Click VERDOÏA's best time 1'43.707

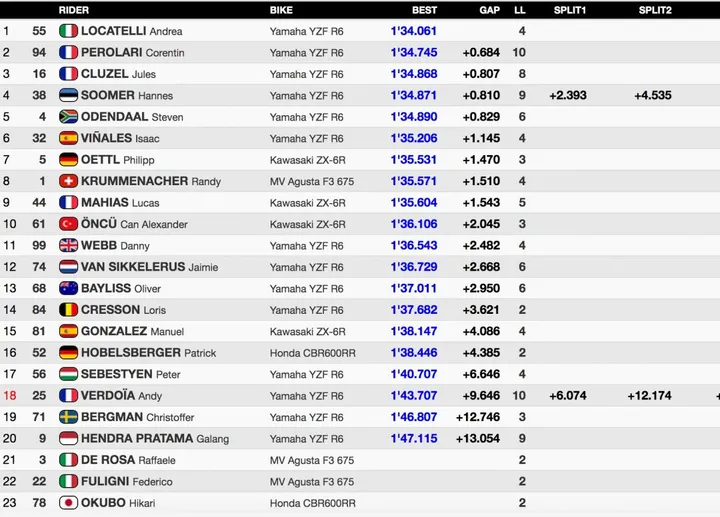coord(413,395)
